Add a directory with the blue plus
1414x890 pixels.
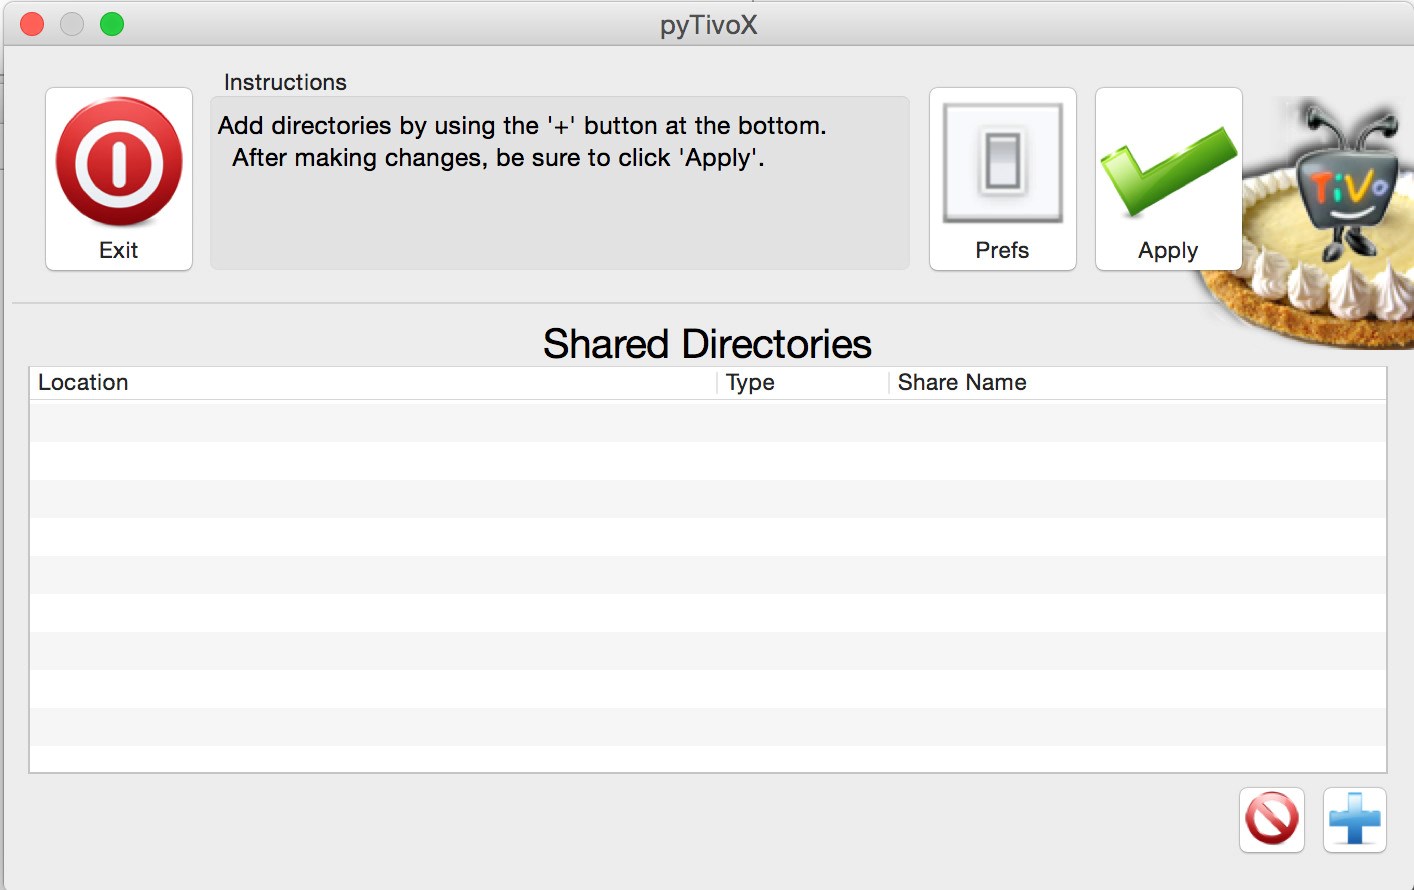click(x=1354, y=820)
